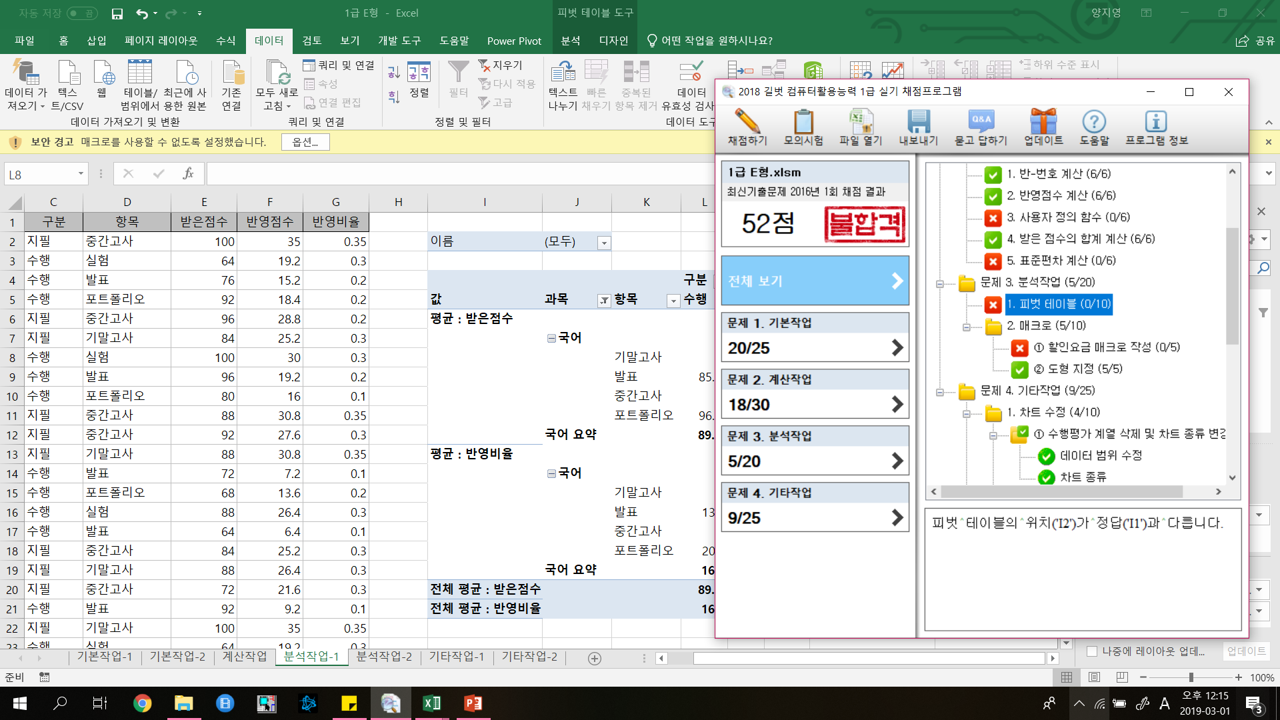The width and height of the screenshot is (1280, 720).
Task: Click the 옵션... security warning button
Action: [x=305, y=142]
